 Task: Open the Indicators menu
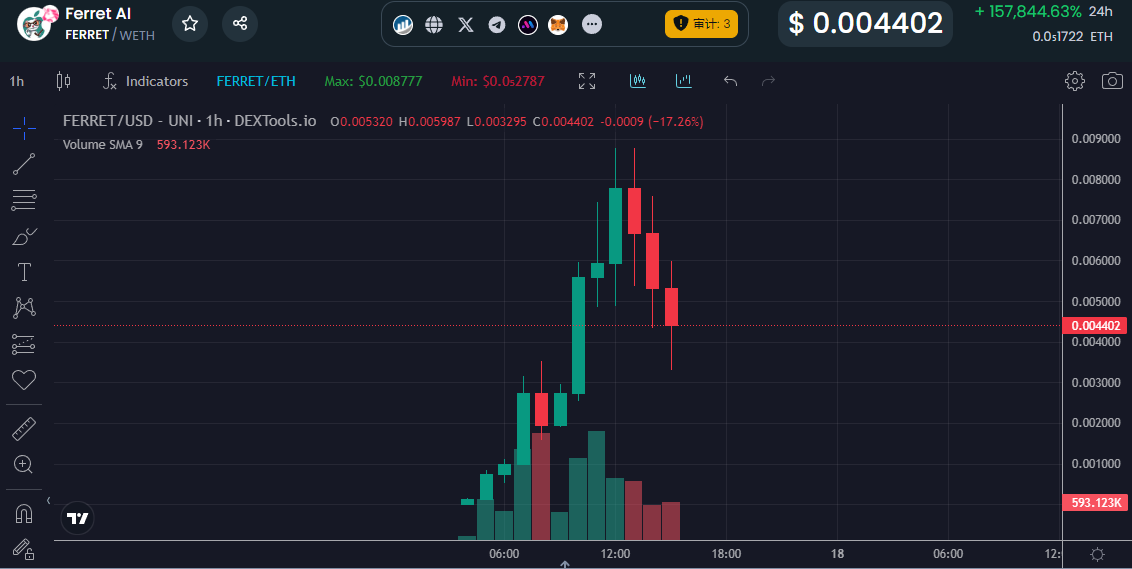point(145,82)
